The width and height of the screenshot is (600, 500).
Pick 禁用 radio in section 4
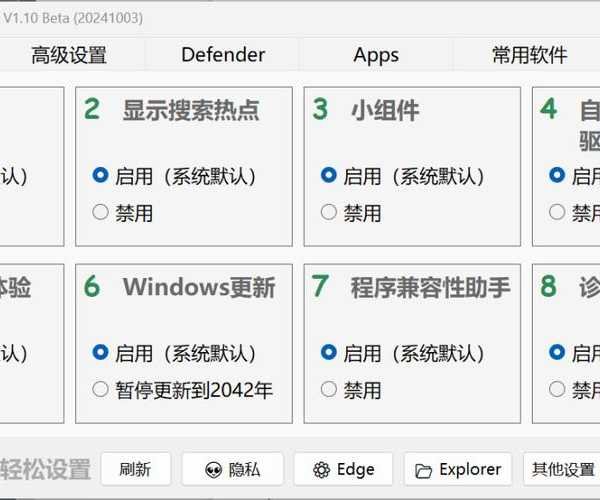(x=557, y=212)
